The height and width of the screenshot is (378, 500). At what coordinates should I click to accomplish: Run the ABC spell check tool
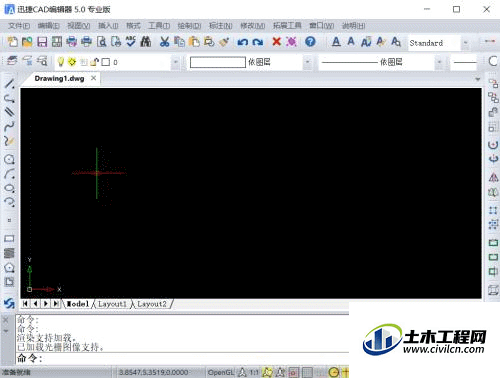coord(131,42)
